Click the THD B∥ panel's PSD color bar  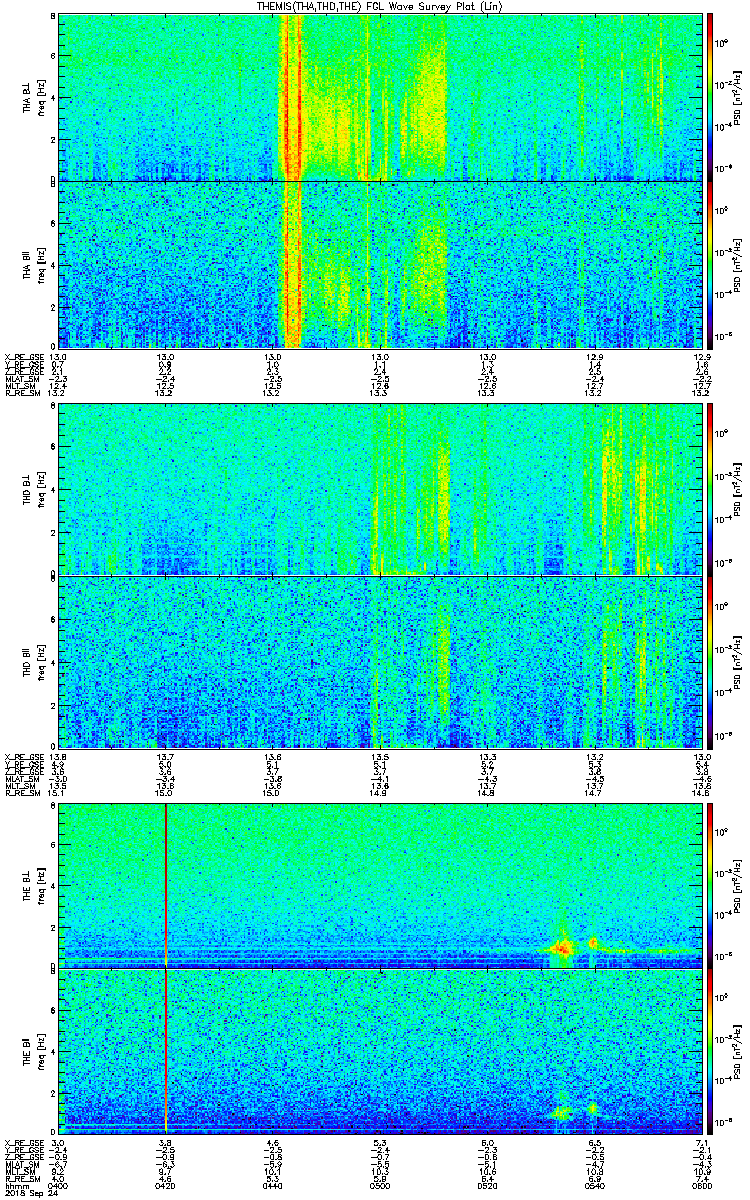(x=710, y=661)
